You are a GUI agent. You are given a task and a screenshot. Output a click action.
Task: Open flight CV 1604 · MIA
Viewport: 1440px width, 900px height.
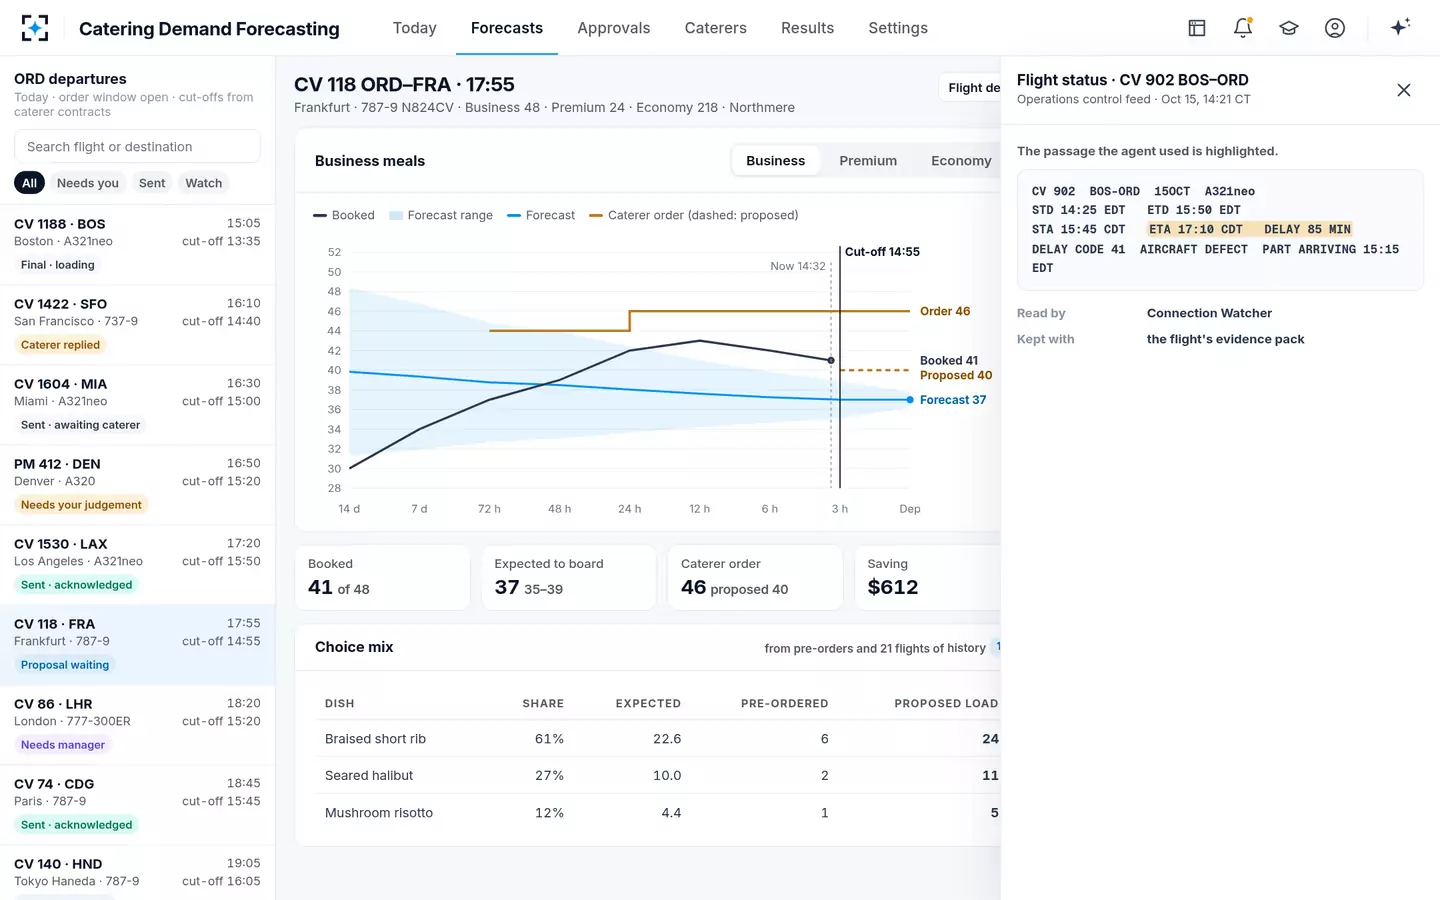click(137, 405)
